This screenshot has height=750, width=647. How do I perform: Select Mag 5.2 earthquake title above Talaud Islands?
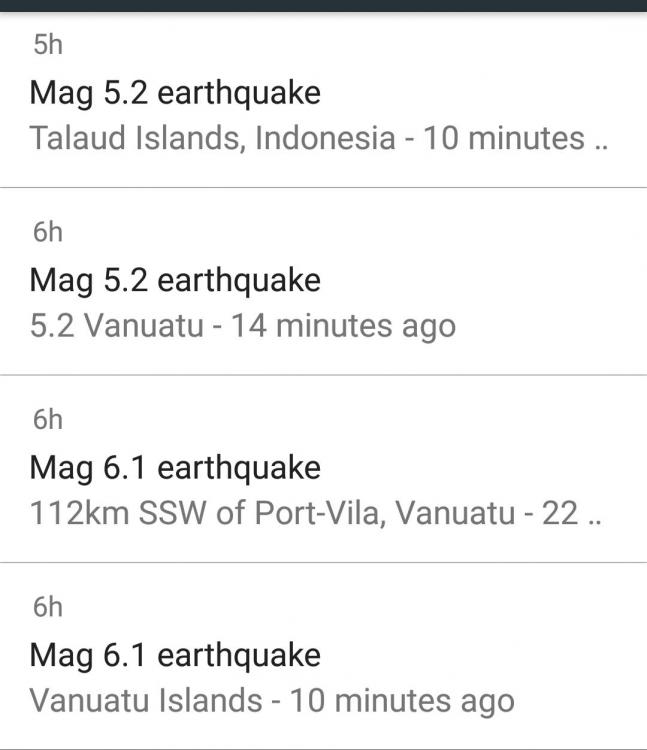coord(175,93)
